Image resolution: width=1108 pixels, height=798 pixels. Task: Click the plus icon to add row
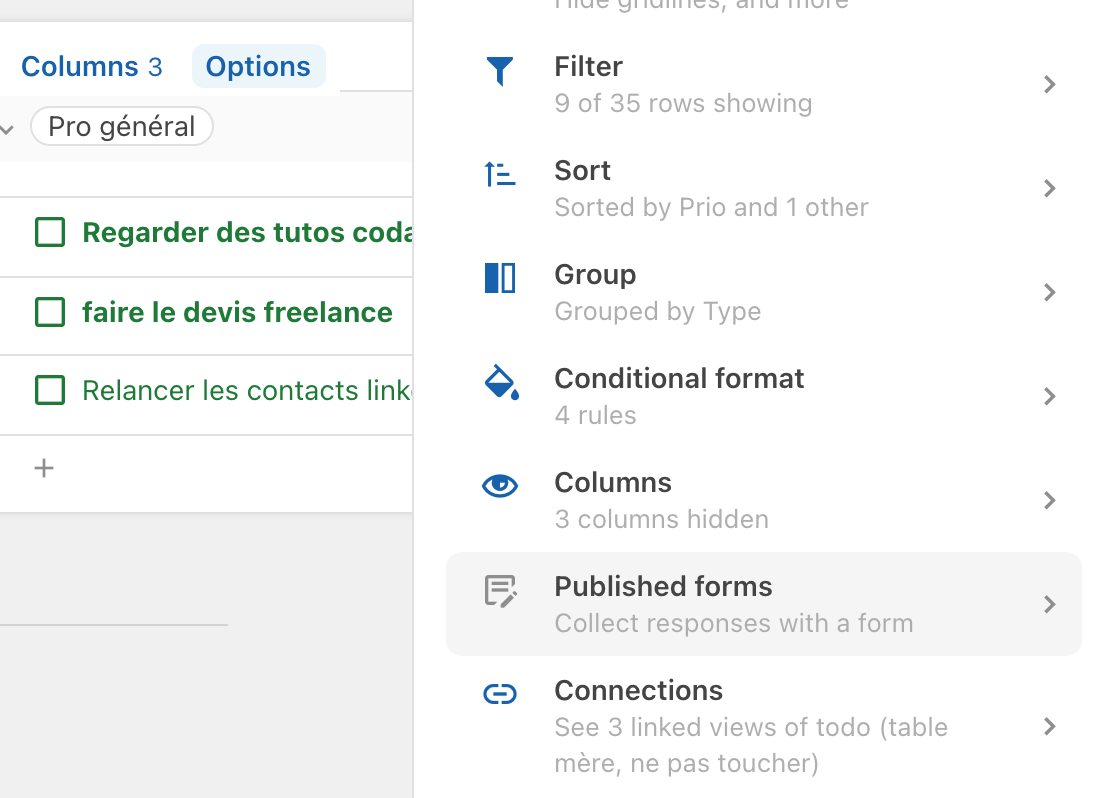44,468
